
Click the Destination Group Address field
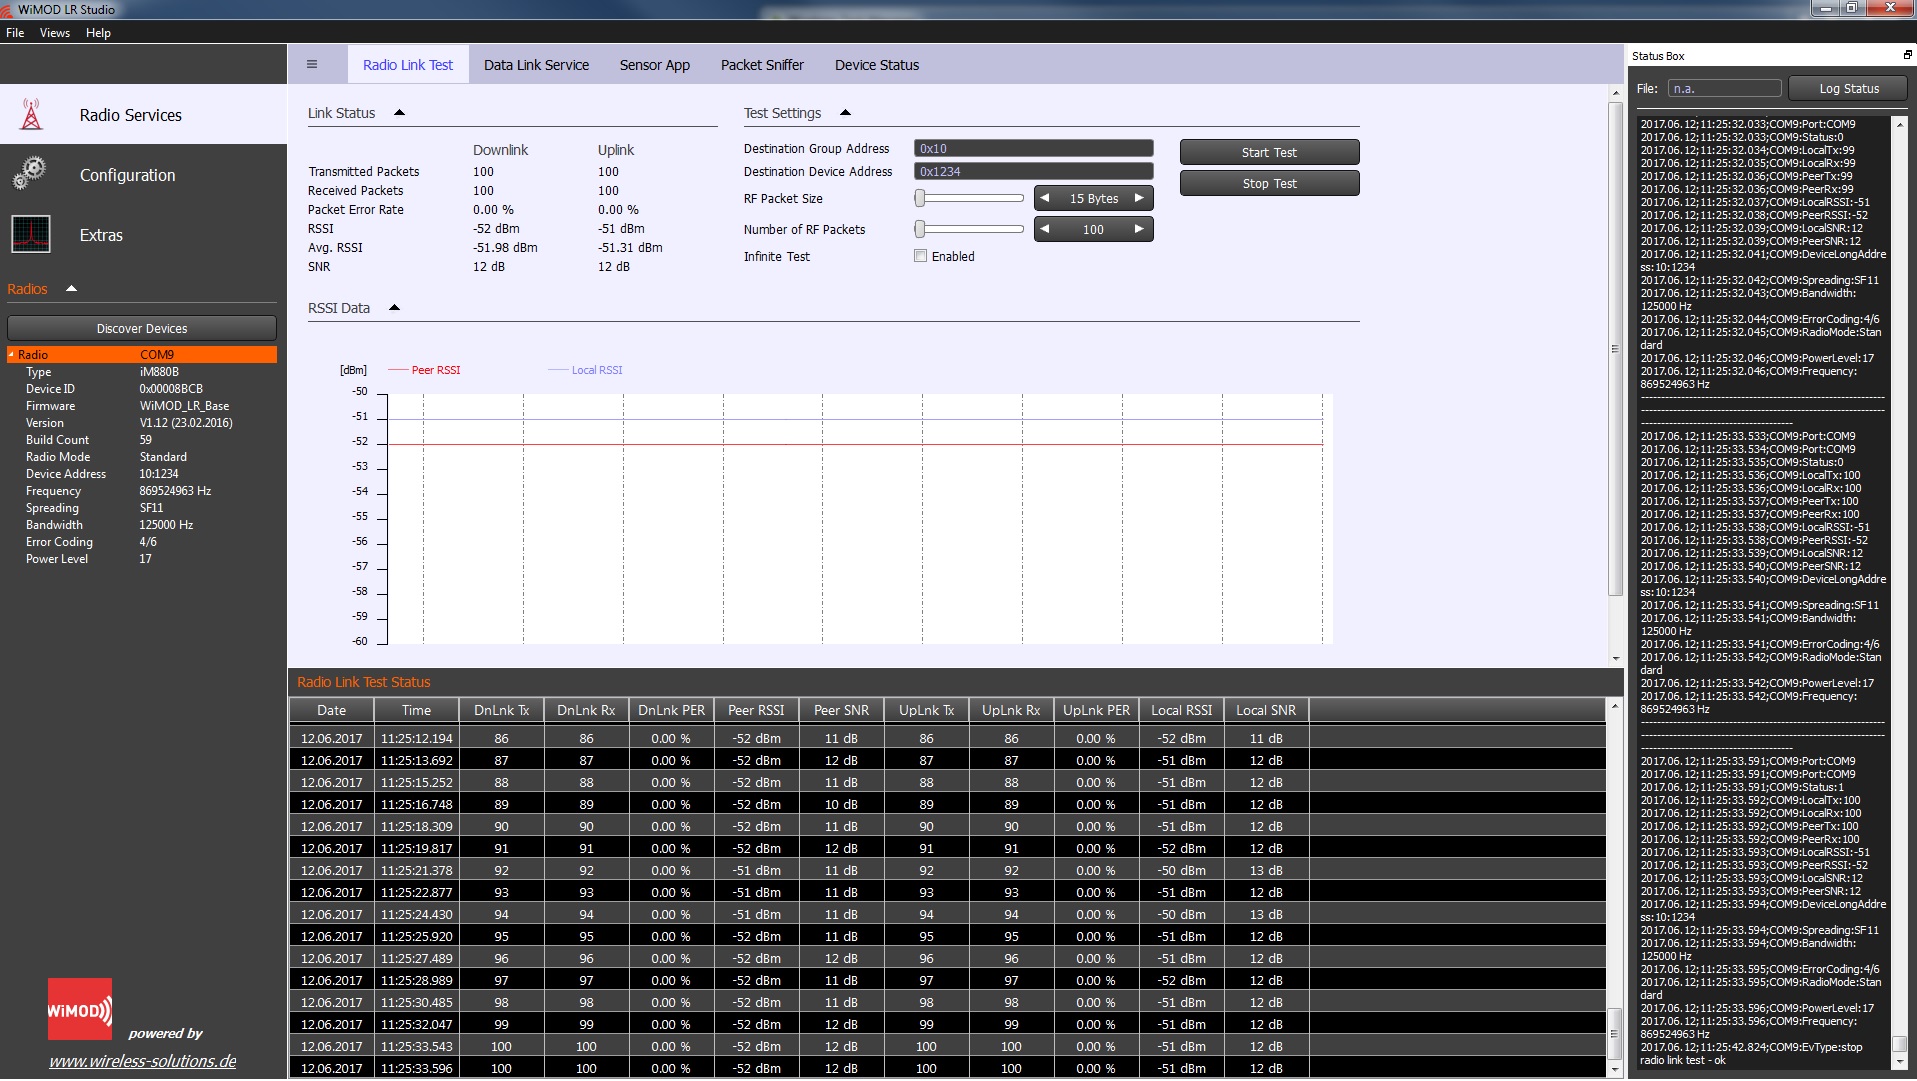pyautogui.click(x=1033, y=148)
